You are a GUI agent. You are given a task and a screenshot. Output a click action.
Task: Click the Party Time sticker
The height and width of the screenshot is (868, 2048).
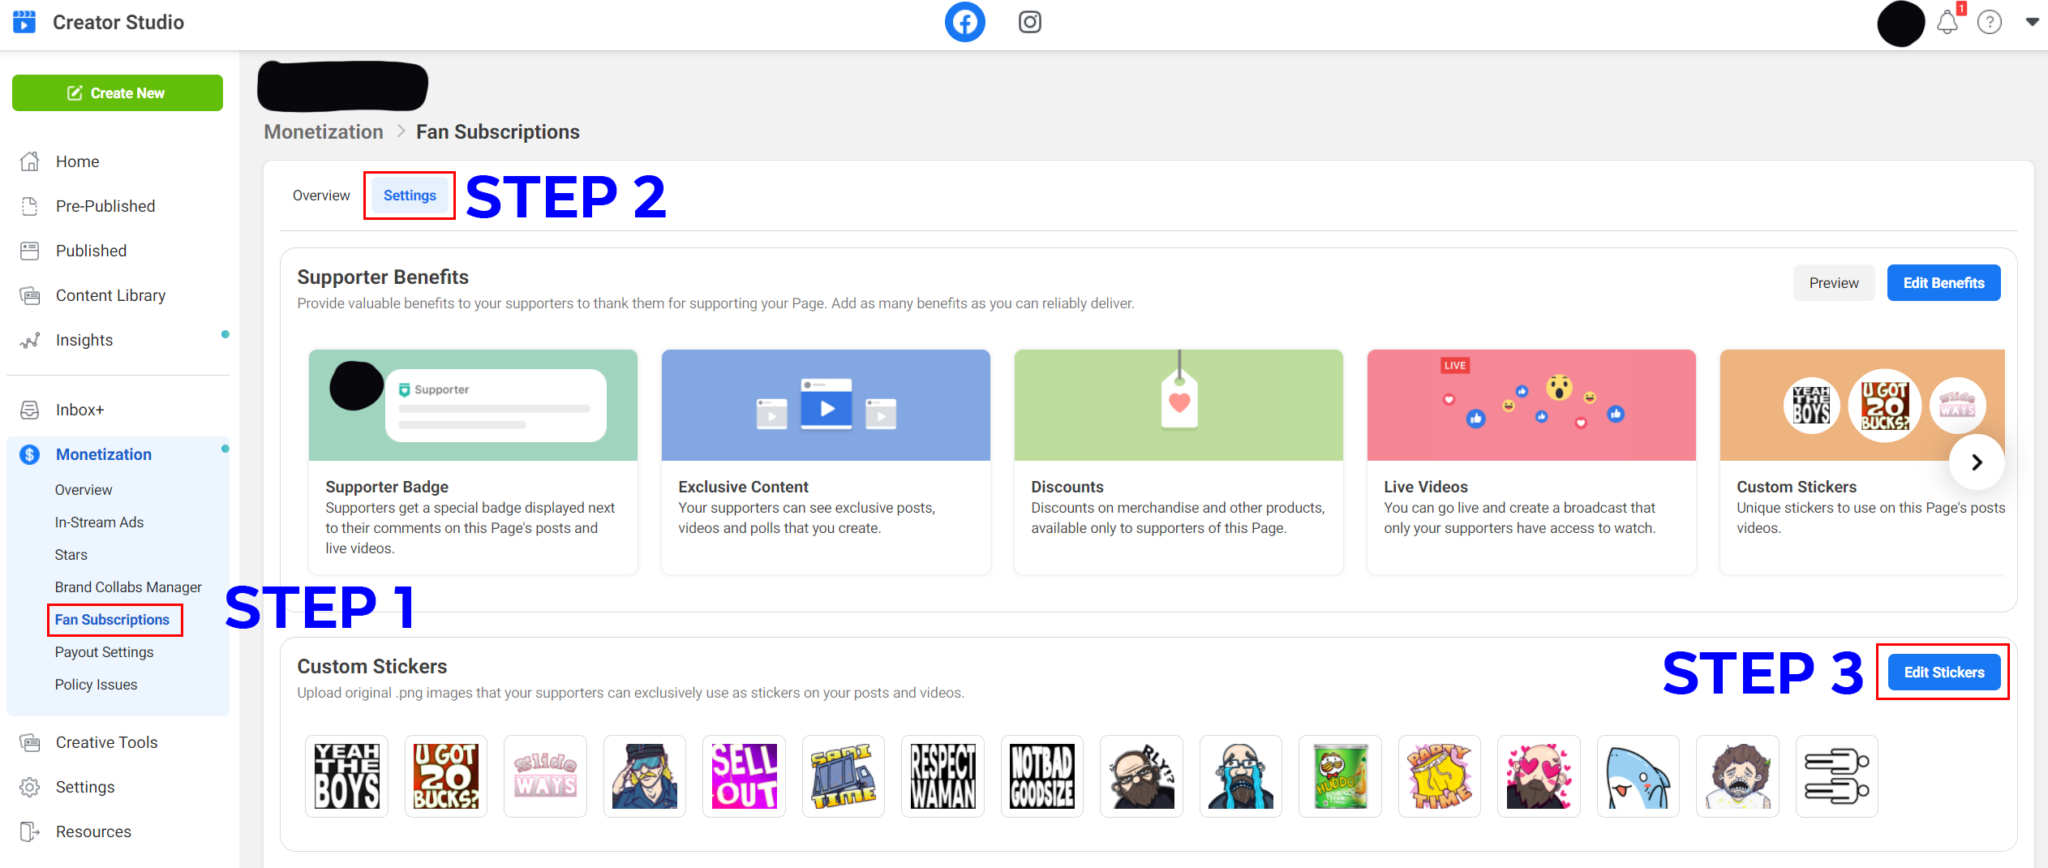1440,776
